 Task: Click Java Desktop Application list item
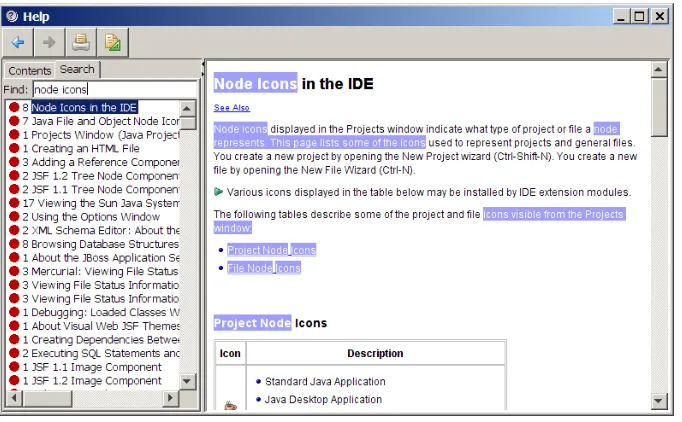323,399
